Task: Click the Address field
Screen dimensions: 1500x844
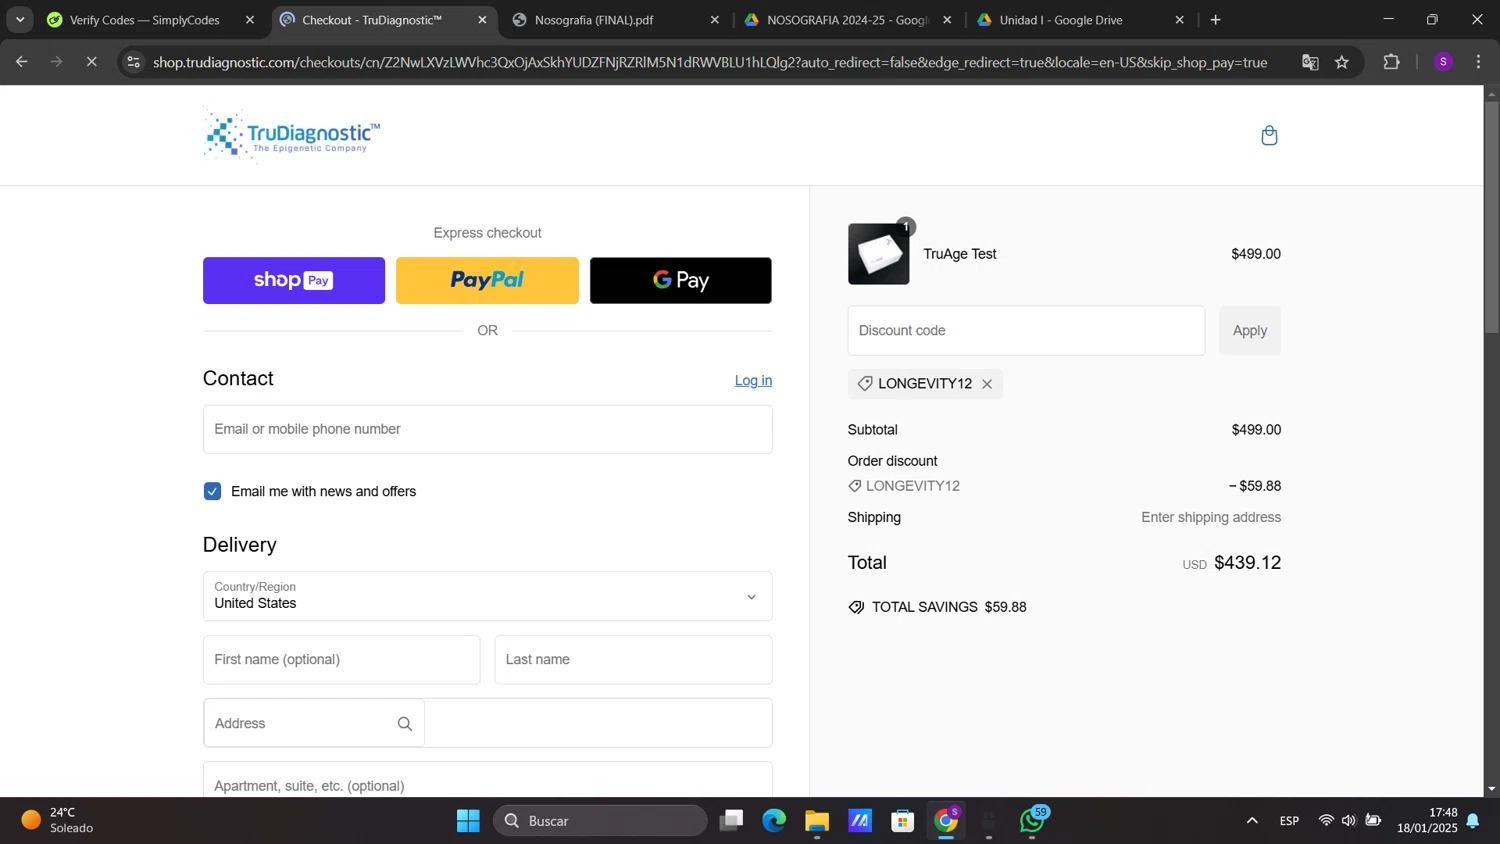Action: tap(487, 723)
